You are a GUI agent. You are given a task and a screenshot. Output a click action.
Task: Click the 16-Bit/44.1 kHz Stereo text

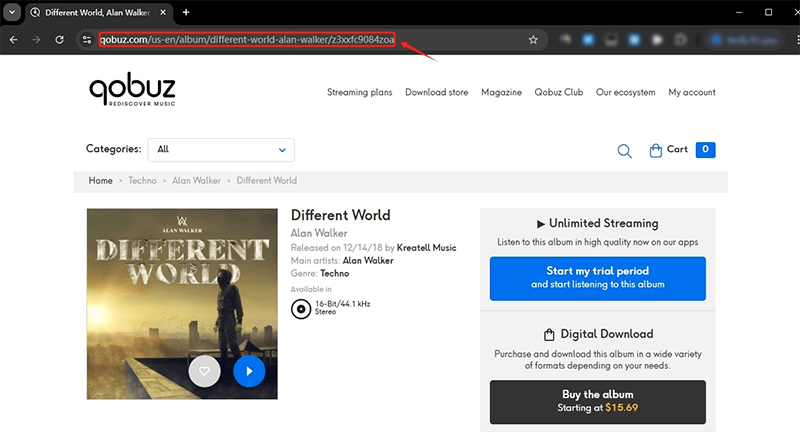pos(342,308)
